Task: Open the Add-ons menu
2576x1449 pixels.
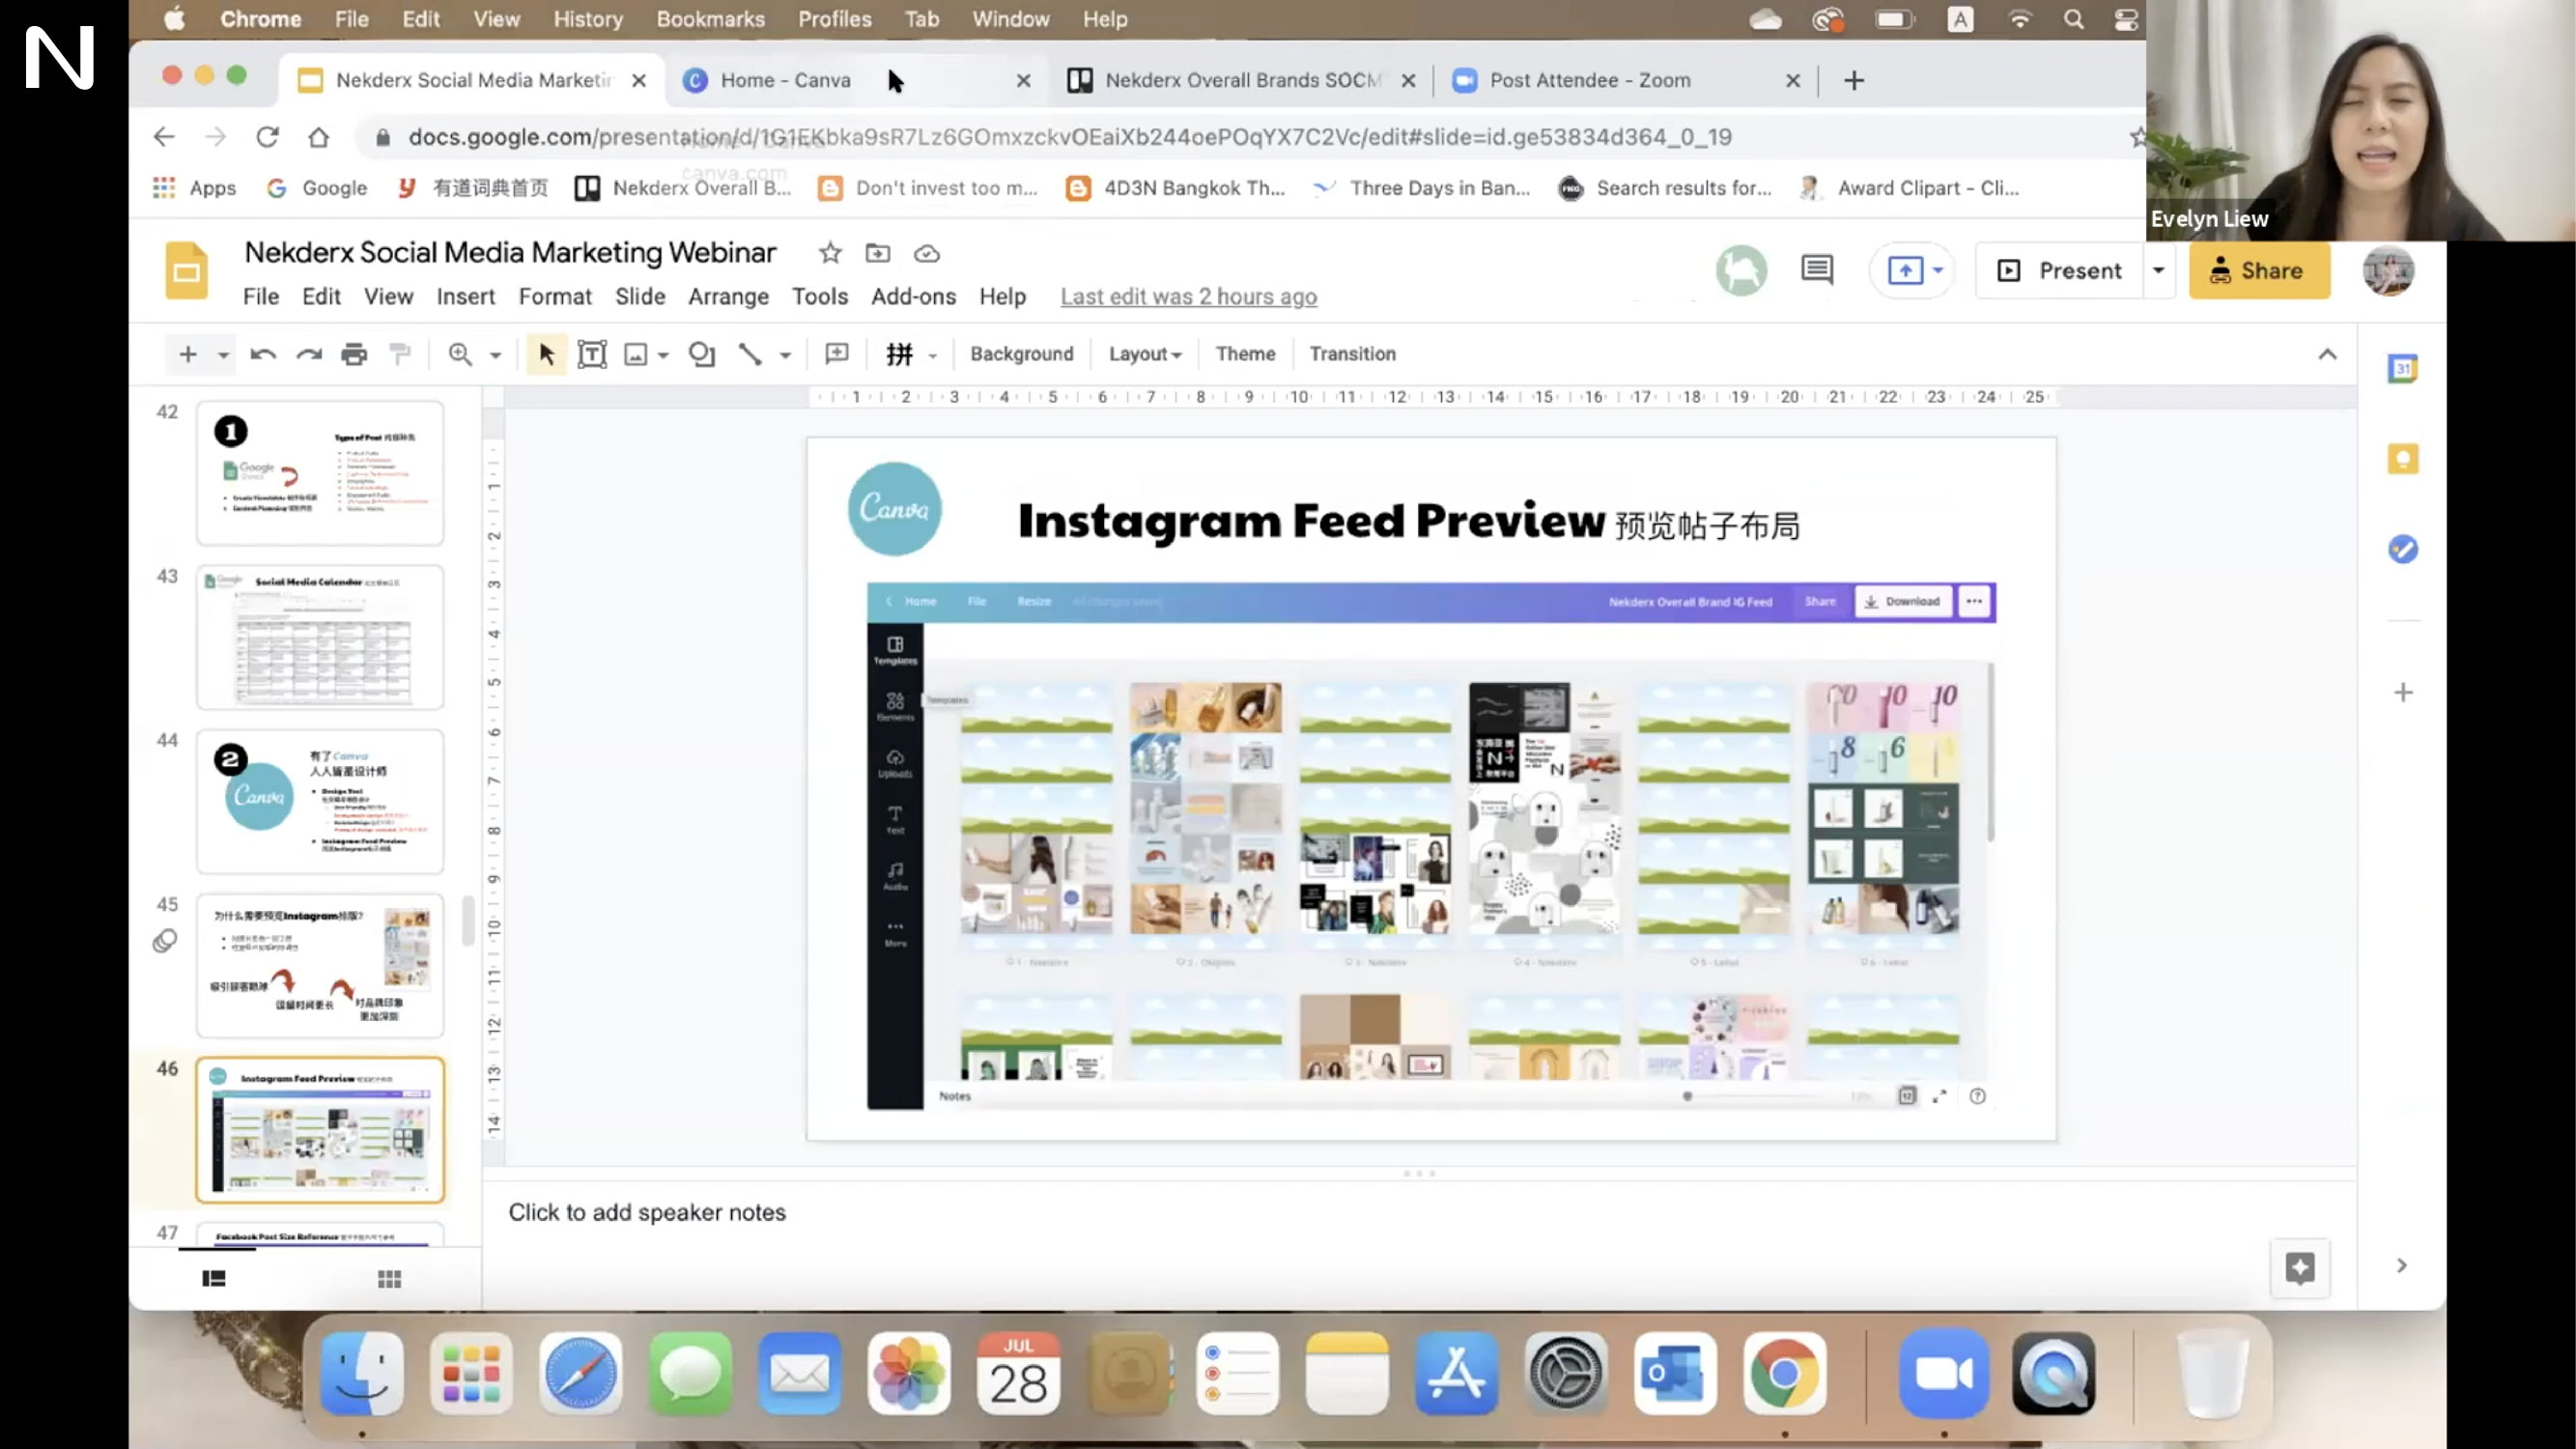Action: pos(913,297)
